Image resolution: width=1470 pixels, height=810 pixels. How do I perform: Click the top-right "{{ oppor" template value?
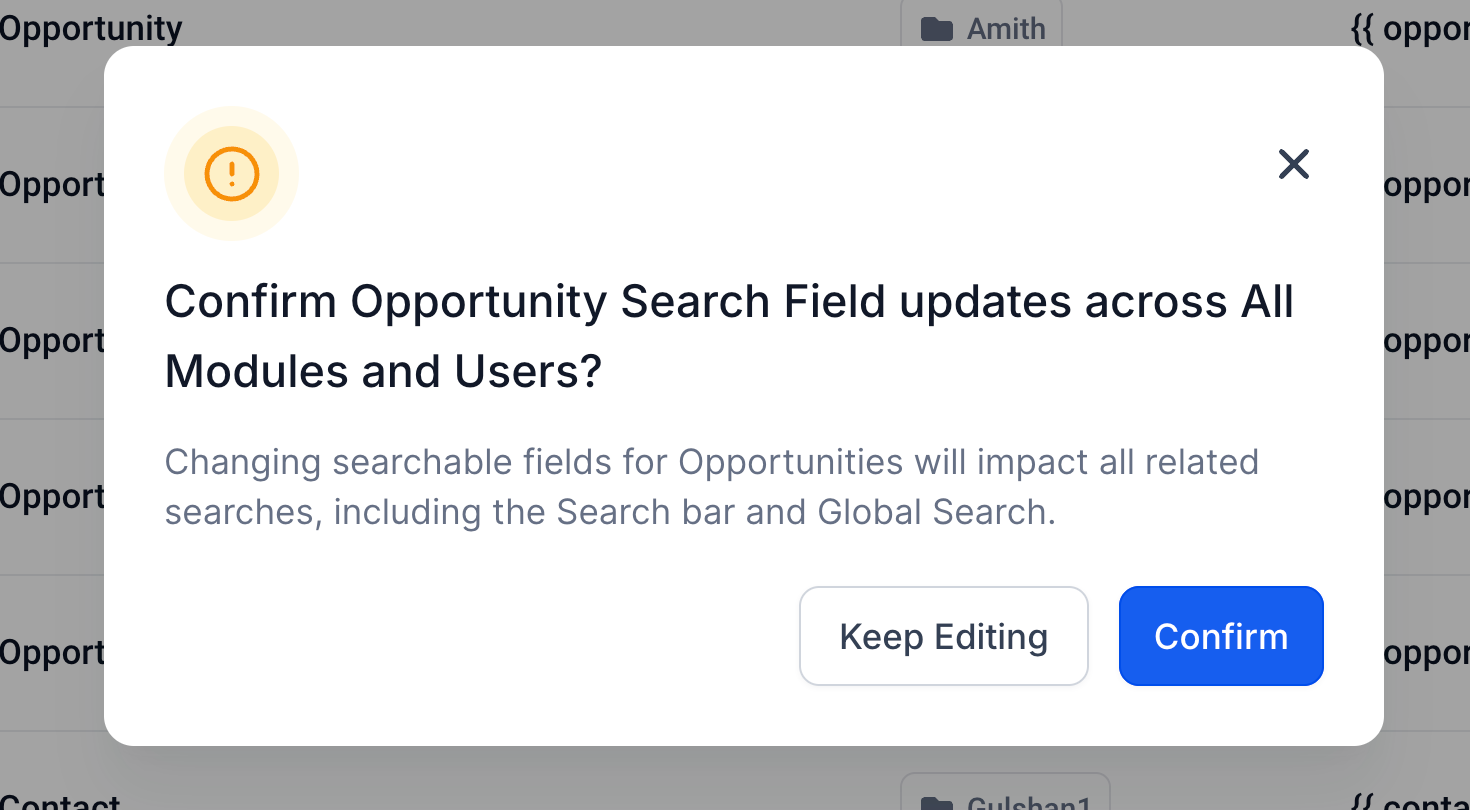[1410, 29]
